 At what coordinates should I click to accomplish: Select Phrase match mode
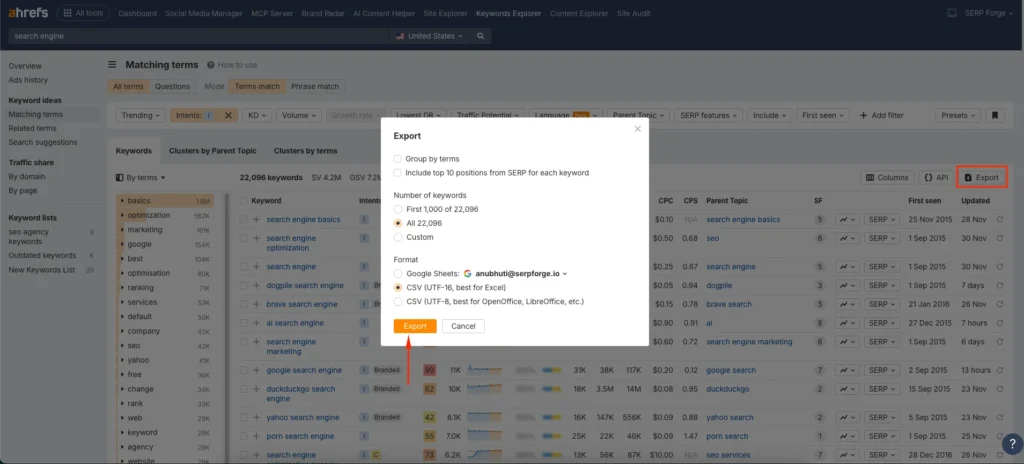[x=315, y=86]
